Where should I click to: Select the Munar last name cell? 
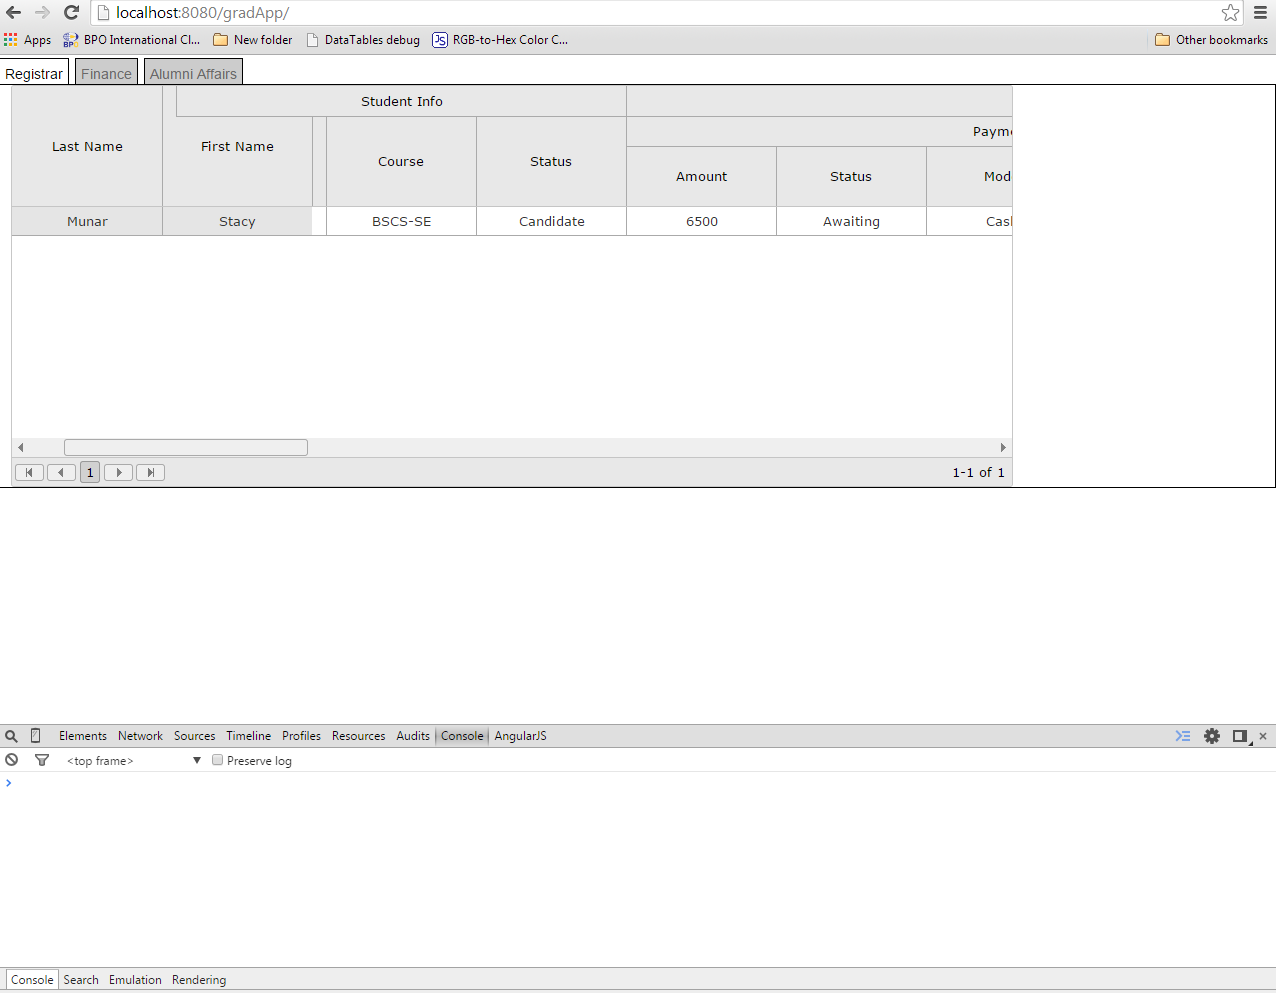87,221
